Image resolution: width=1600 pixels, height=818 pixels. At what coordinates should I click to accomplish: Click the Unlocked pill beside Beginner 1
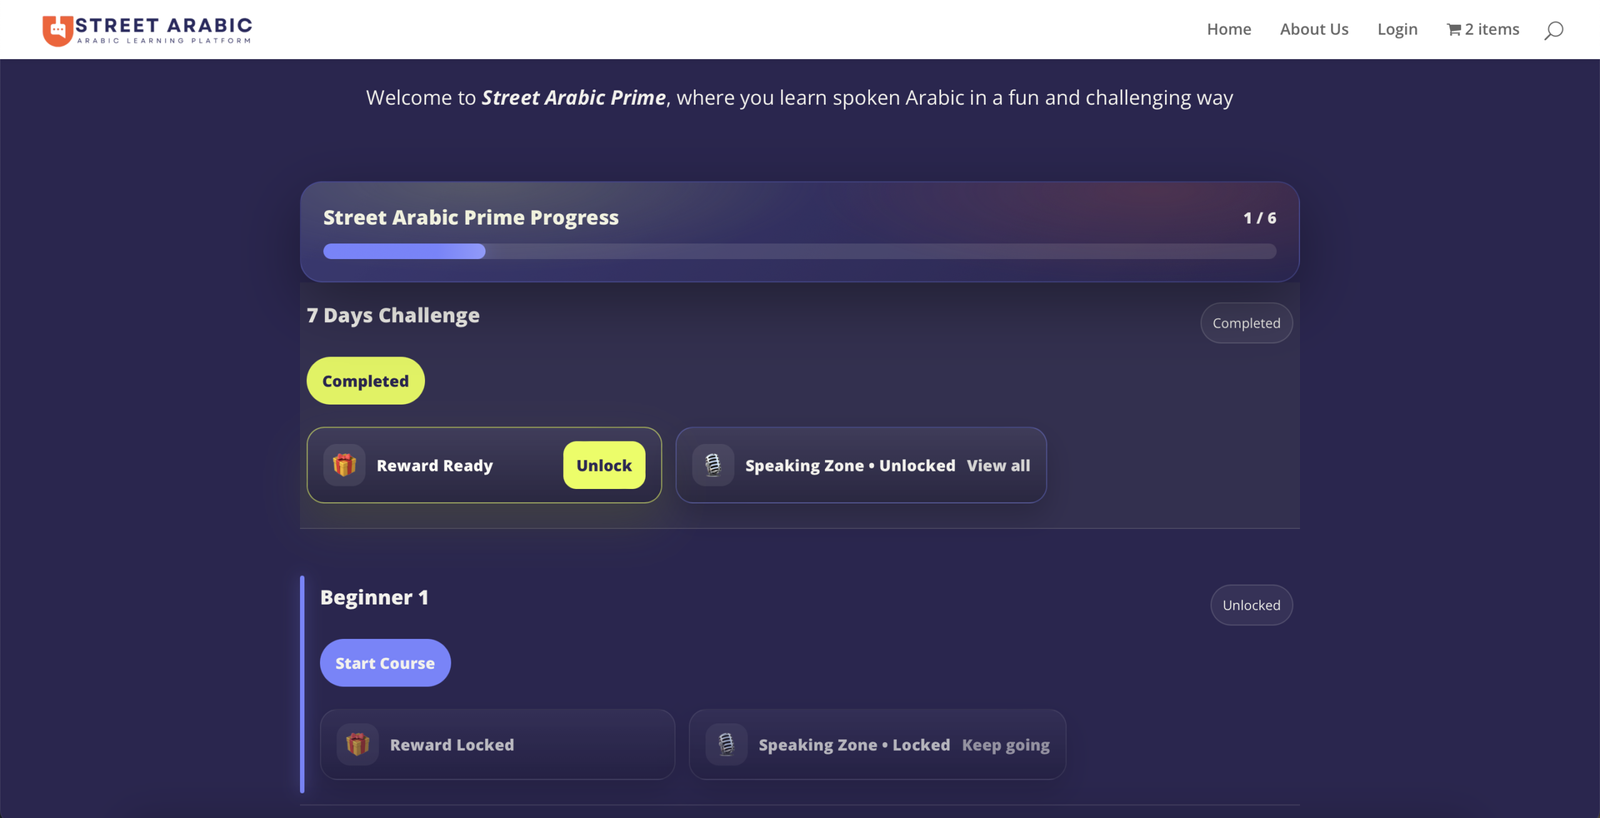pyautogui.click(x=1251, y=604)
